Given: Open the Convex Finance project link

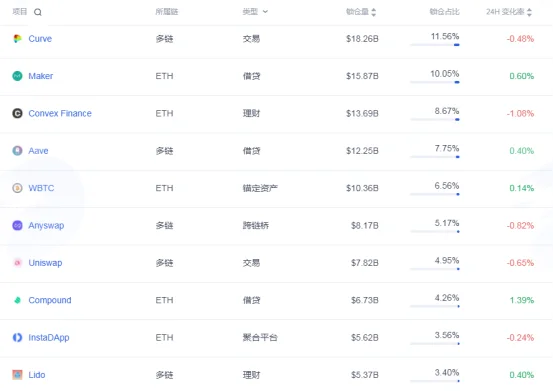Looking at the screenshot, I should pyautogui.click(x=60, y=113).
